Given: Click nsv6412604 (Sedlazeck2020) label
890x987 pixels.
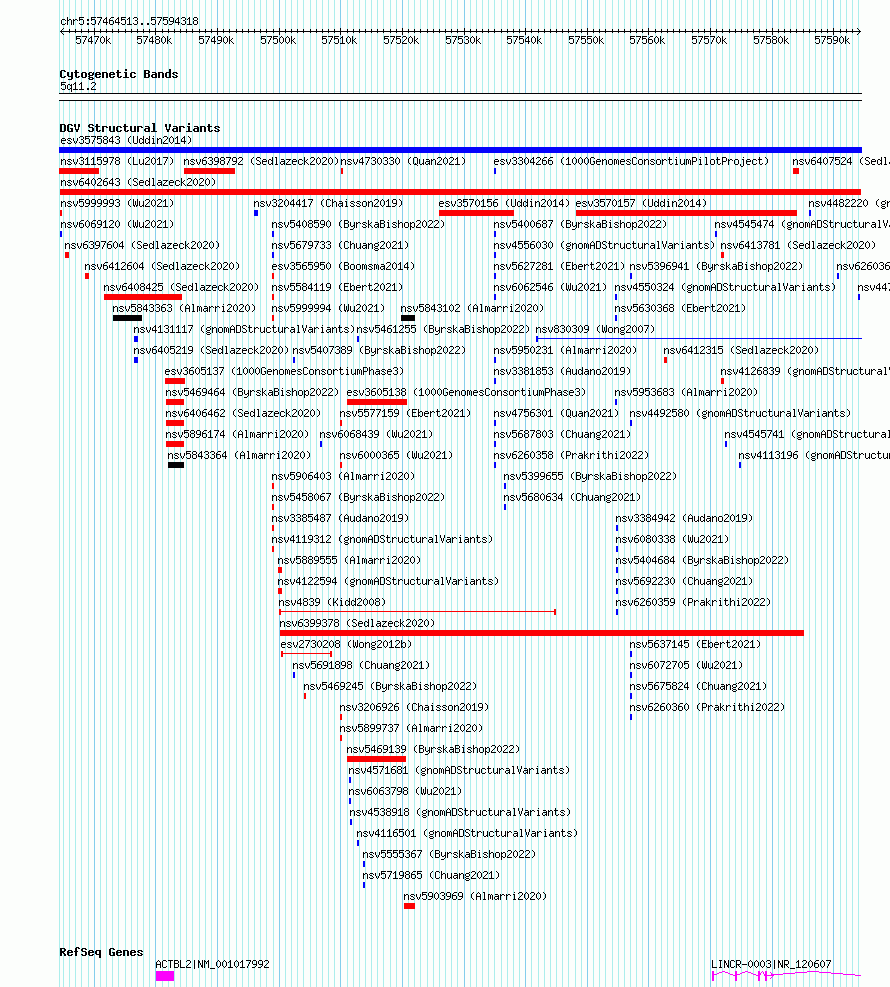Looking at the screenshot, I should click(x=162, y=266).
